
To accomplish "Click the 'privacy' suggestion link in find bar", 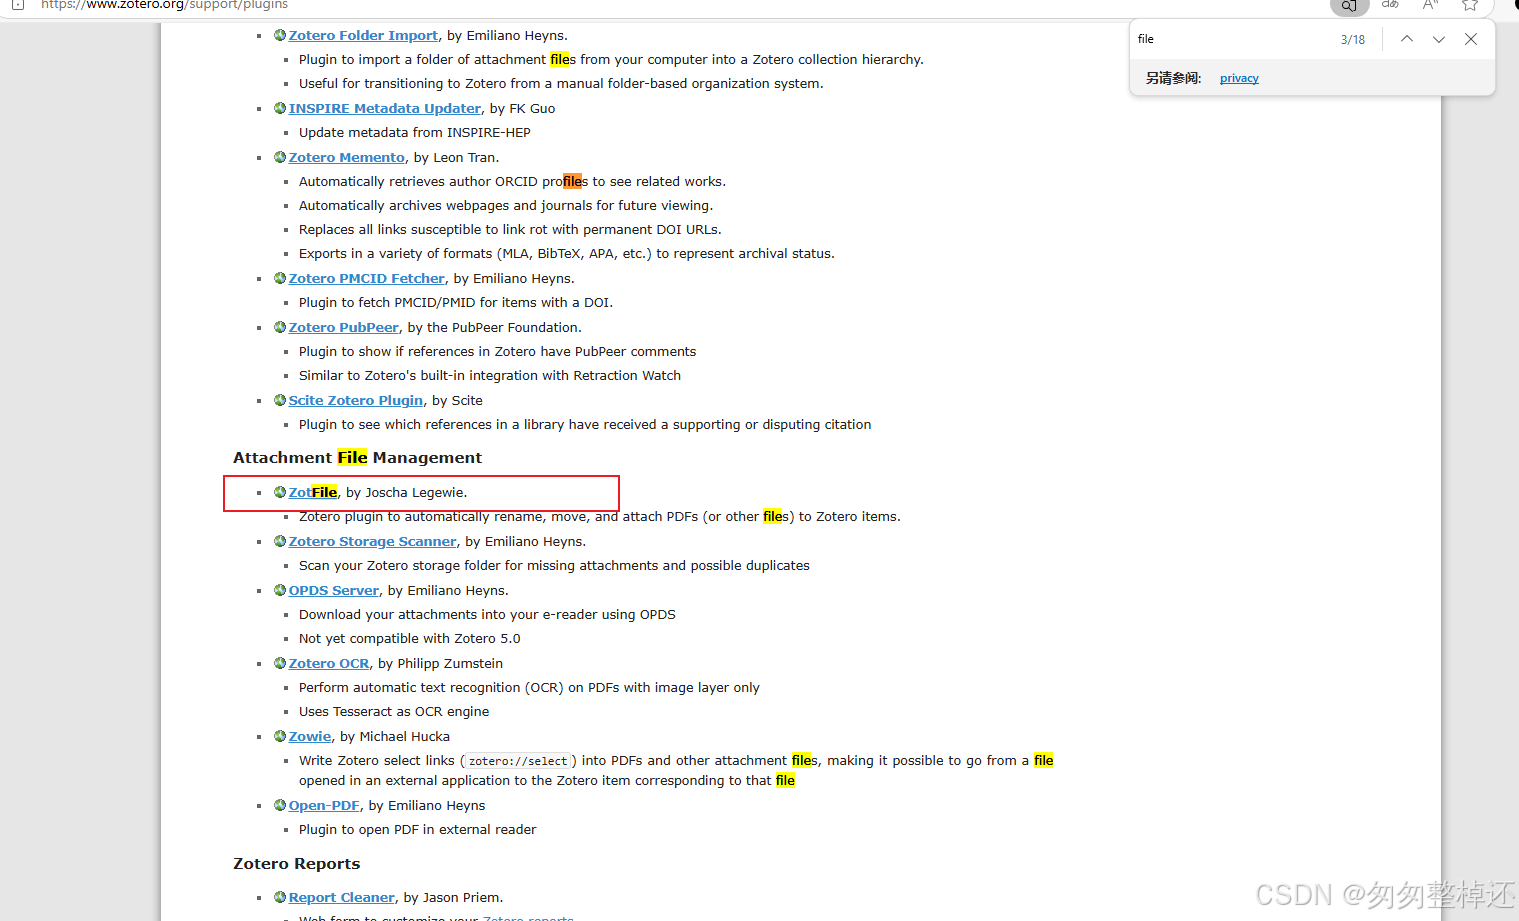I will click(x=1239, y=78).
